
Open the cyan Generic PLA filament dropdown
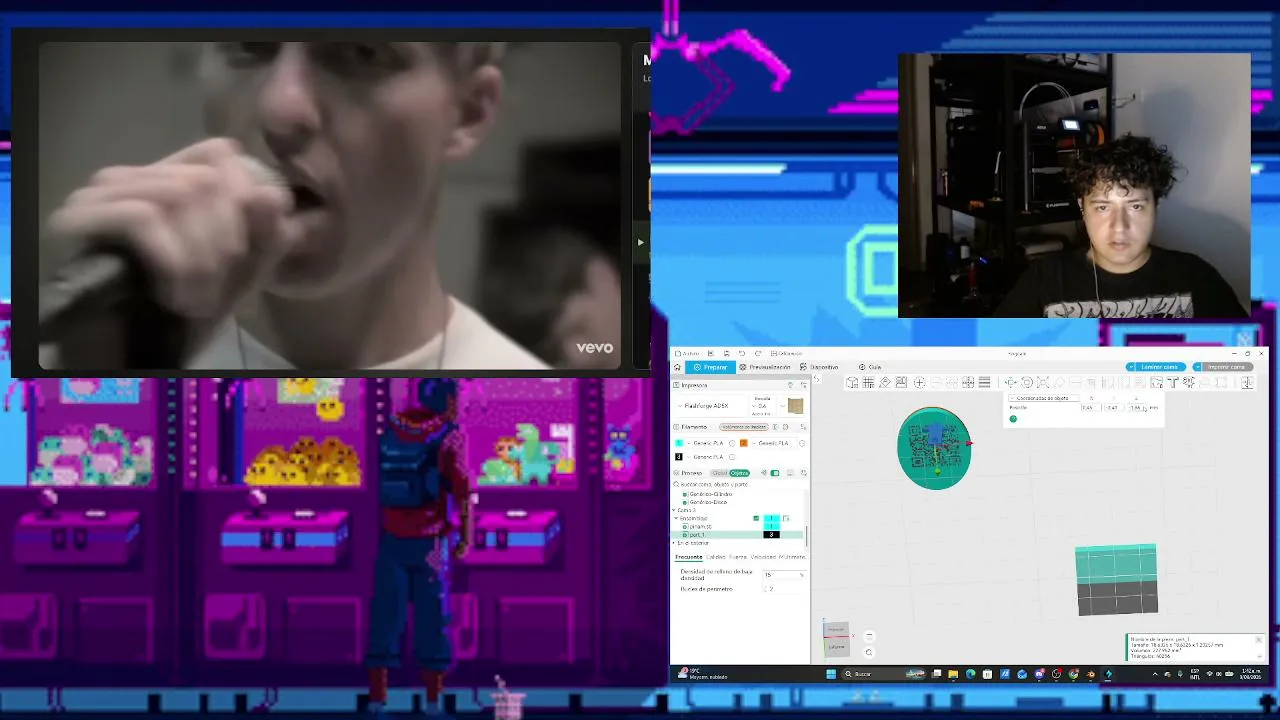704,443
